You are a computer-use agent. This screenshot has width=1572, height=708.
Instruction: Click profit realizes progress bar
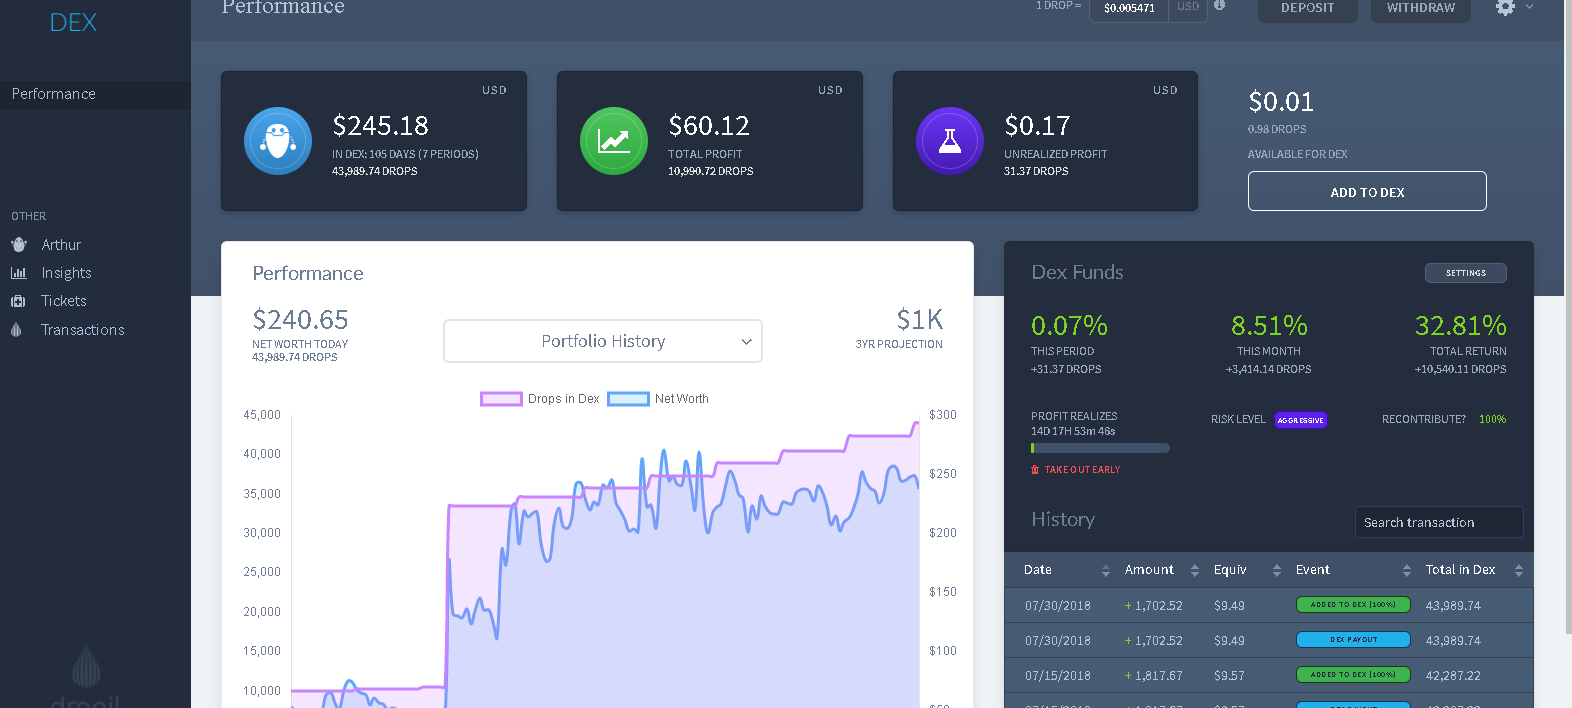[1100, 448]
